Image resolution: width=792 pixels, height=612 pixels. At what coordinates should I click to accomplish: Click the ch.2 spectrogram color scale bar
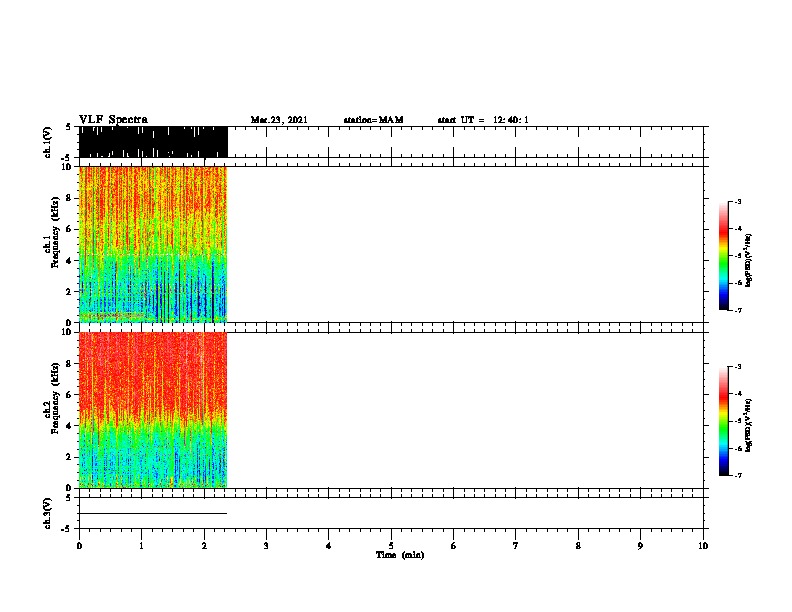[x=723, y=421]
